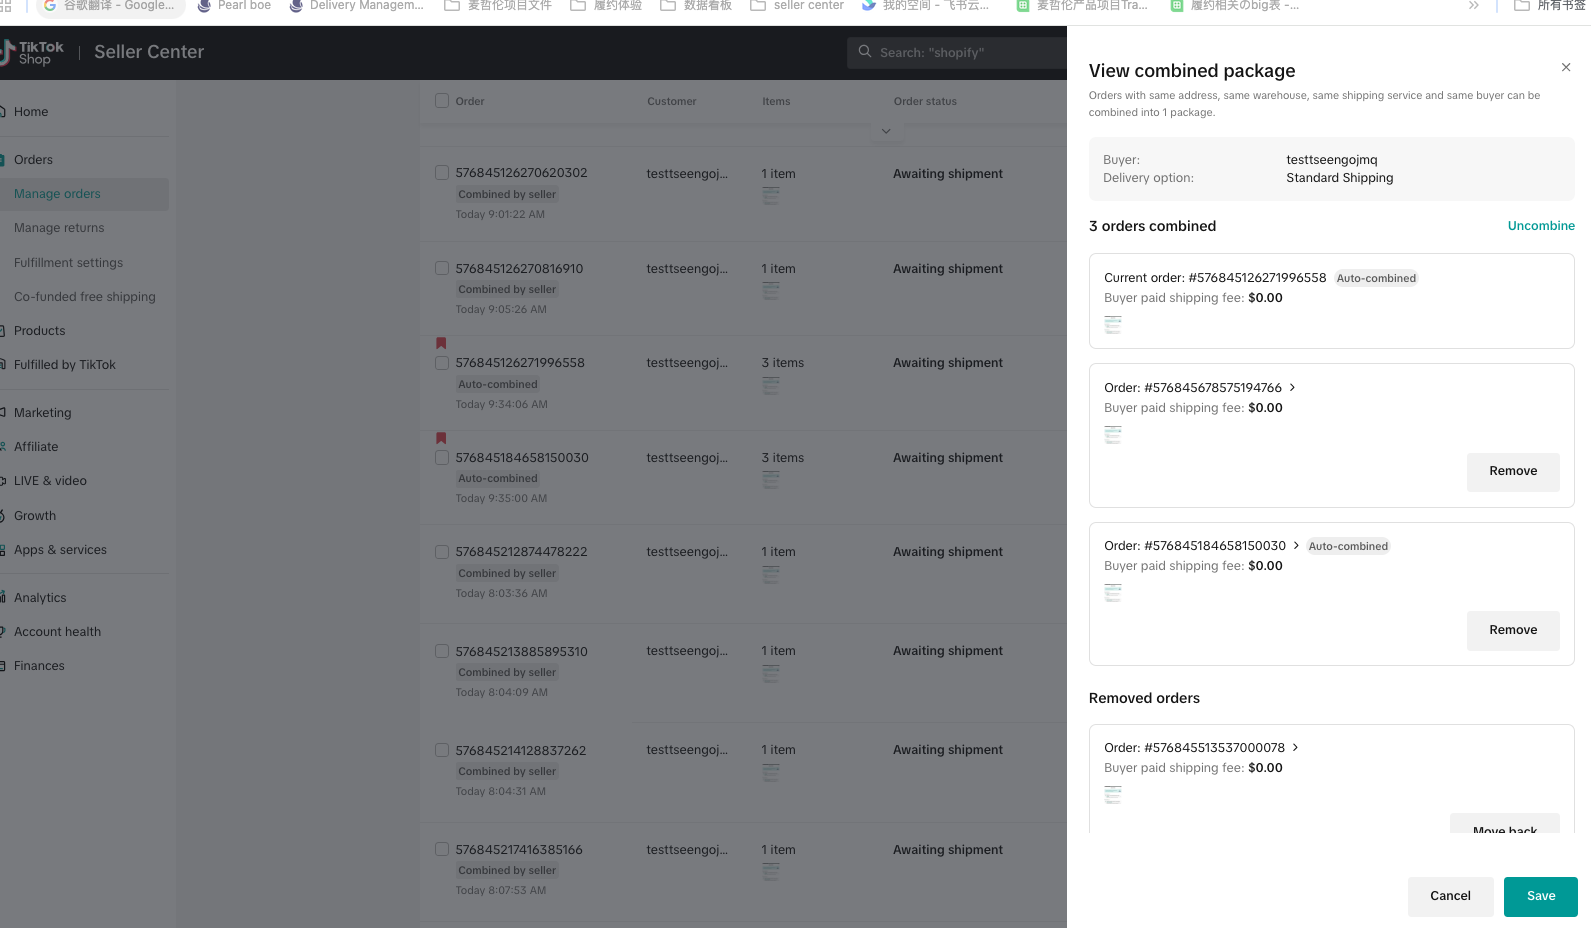This screenshot has height=928, width=1591.
Task: Open Manage returns in sidebar
Action: point(59,228)
